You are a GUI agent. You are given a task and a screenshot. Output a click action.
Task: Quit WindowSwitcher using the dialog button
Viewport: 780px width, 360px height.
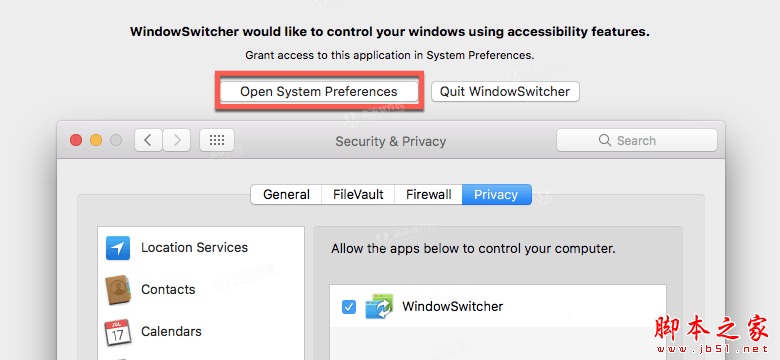click(x=505, y=91)
